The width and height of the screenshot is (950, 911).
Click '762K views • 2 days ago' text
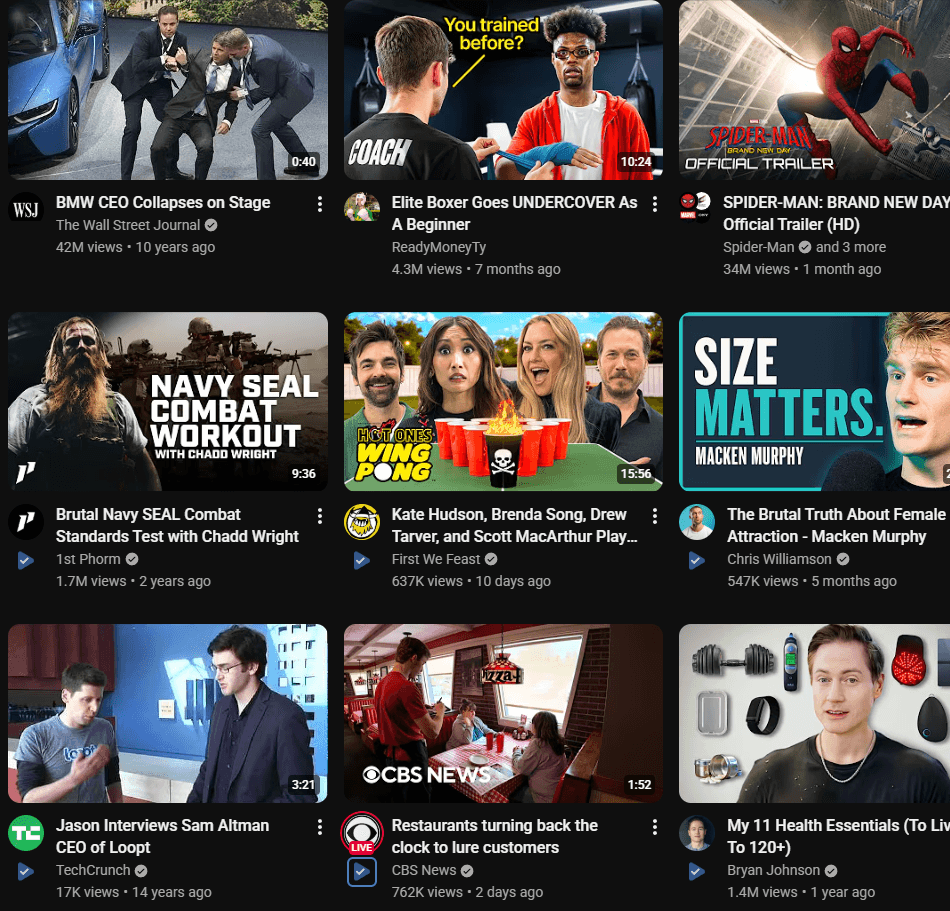467,892
